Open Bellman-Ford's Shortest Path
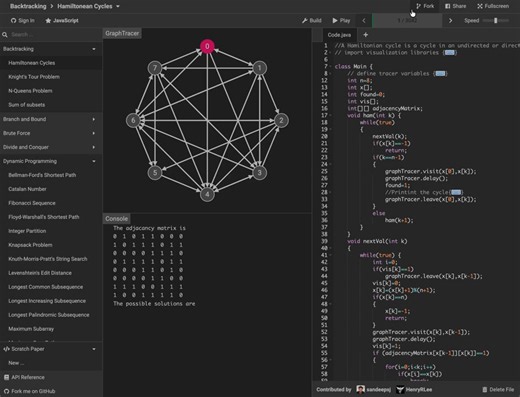 point(51,175)
